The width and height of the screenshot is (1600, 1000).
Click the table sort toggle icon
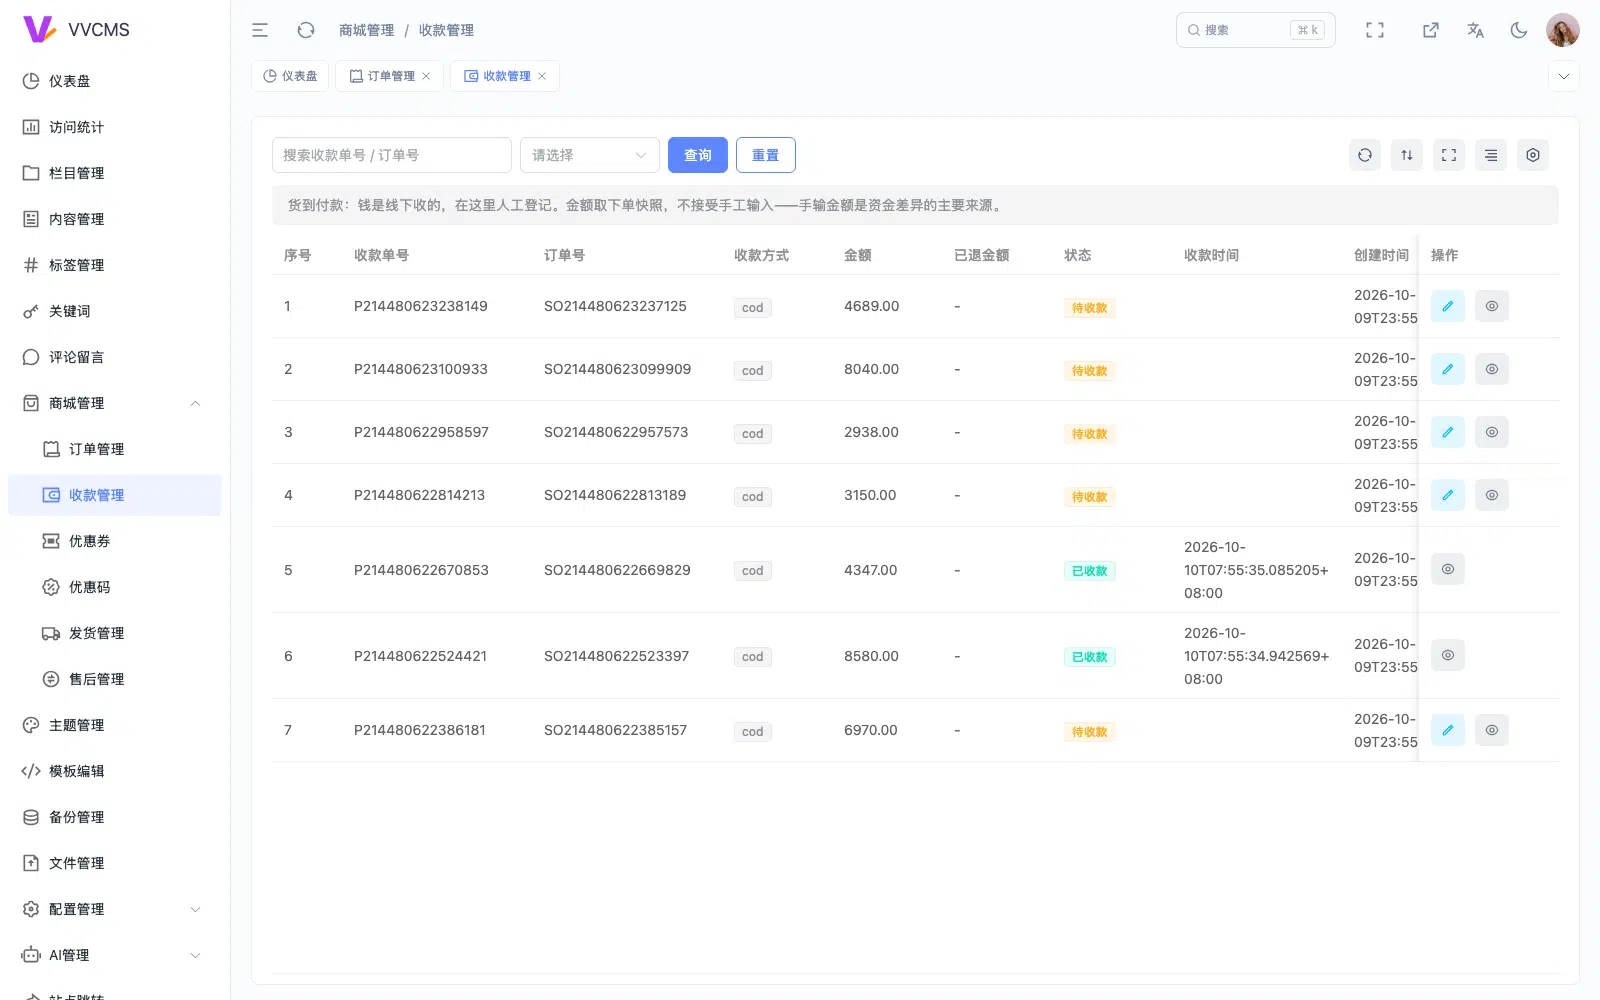(1407, 155)
